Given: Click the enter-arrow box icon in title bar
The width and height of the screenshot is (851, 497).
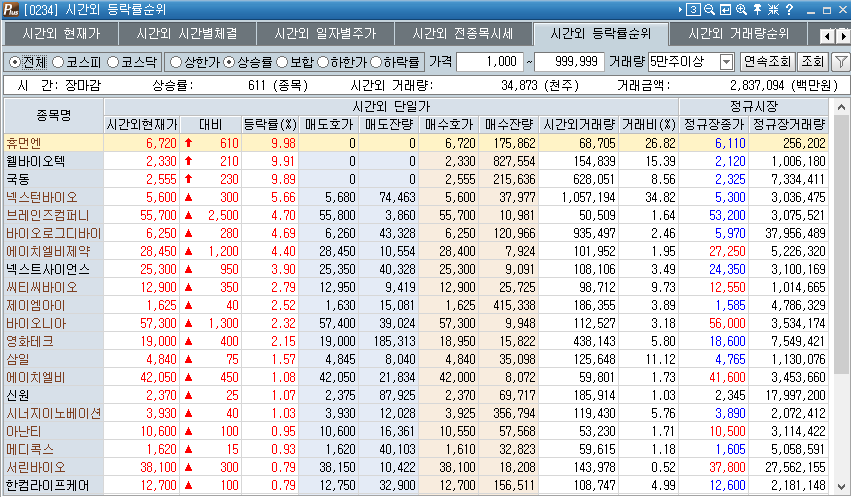Looking at the screenshot, I should [x=725, y=10].
